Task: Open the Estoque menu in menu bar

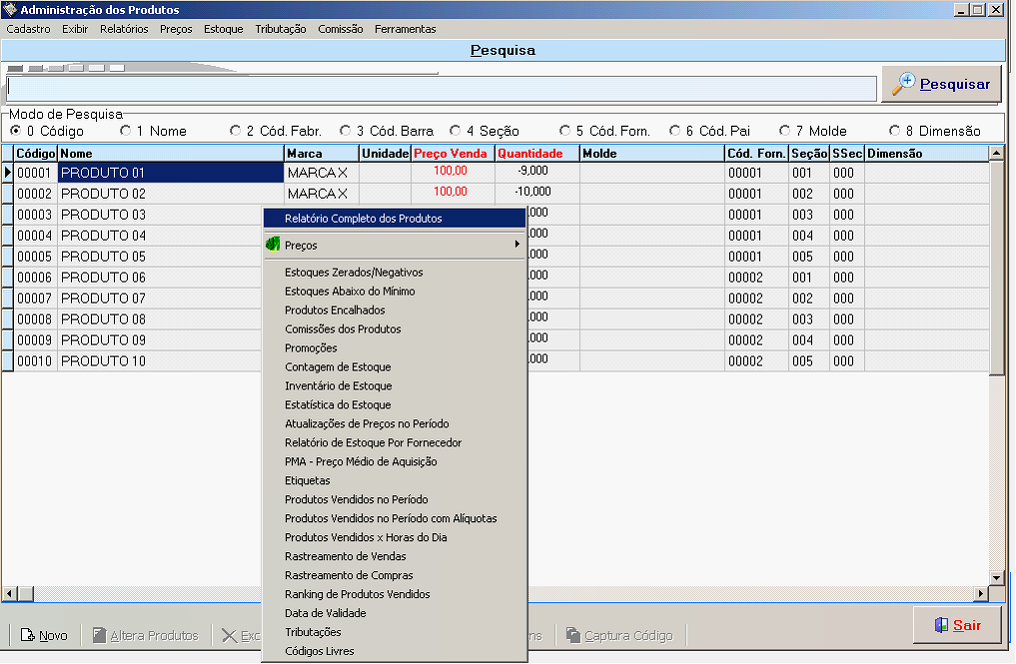Action: [x=223, y=29]
